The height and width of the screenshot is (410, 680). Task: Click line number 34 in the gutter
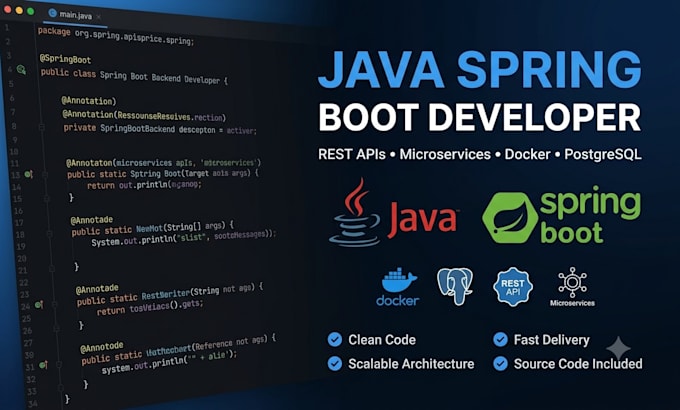click(x=32, y=404)
